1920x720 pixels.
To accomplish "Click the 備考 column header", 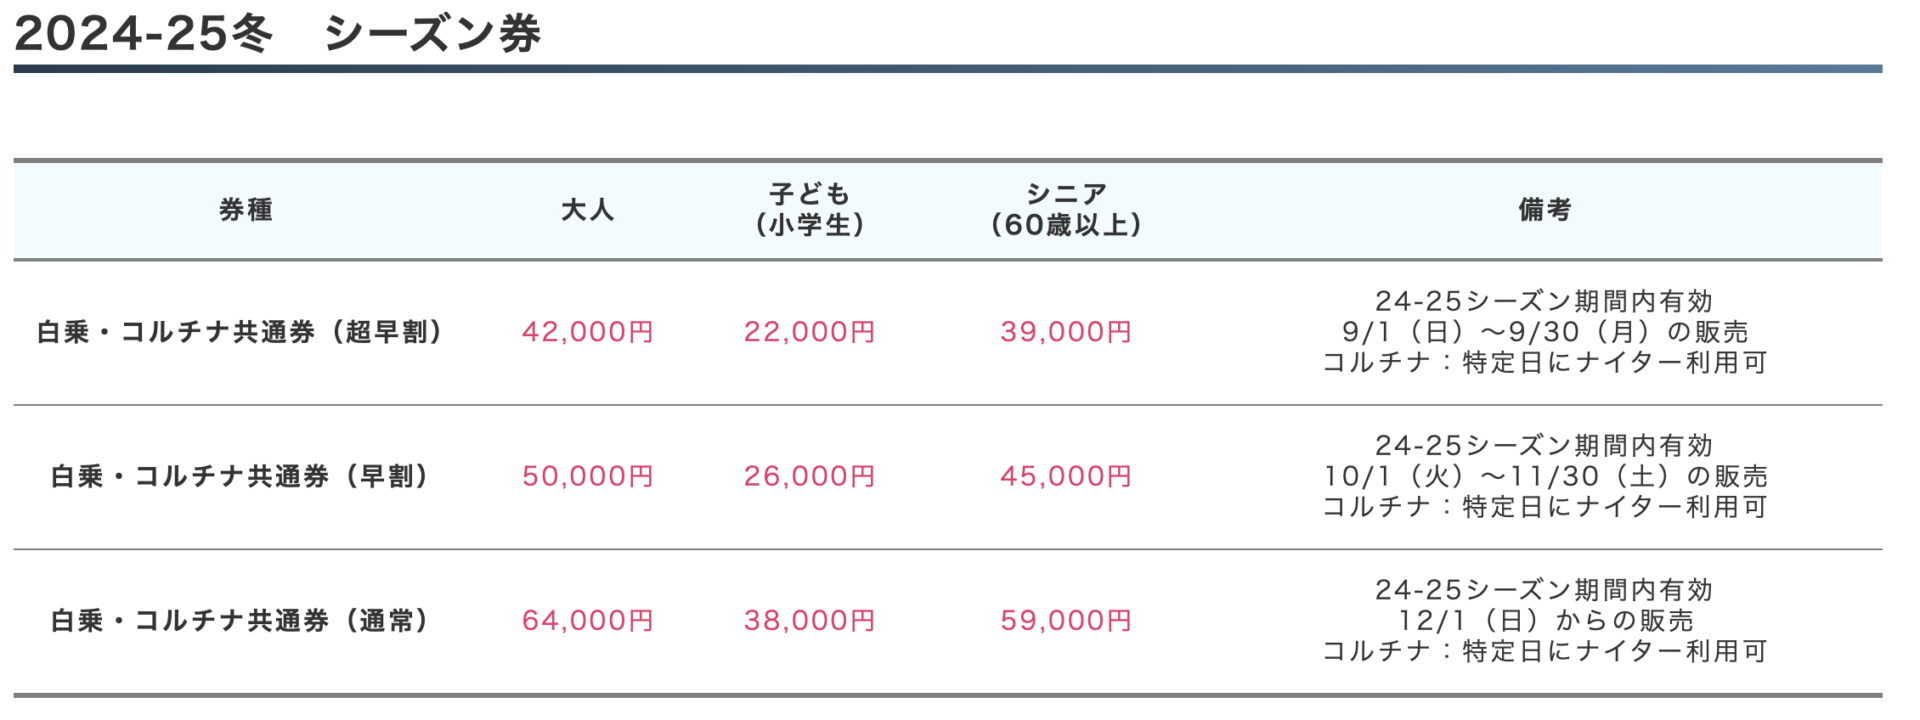I will (1545, 210).
